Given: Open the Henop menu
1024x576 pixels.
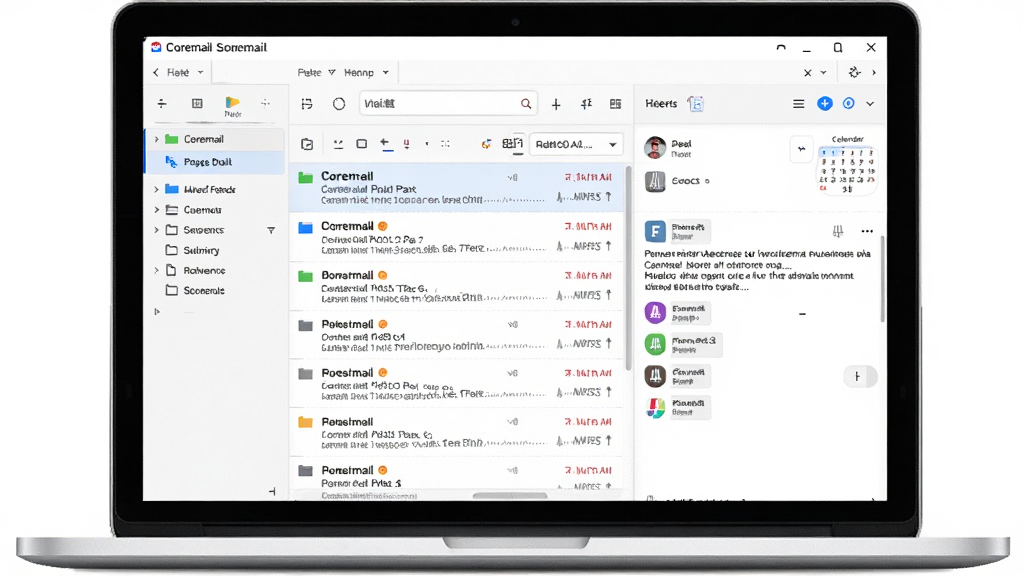Looking at the screenshot, I should point(366,72).
